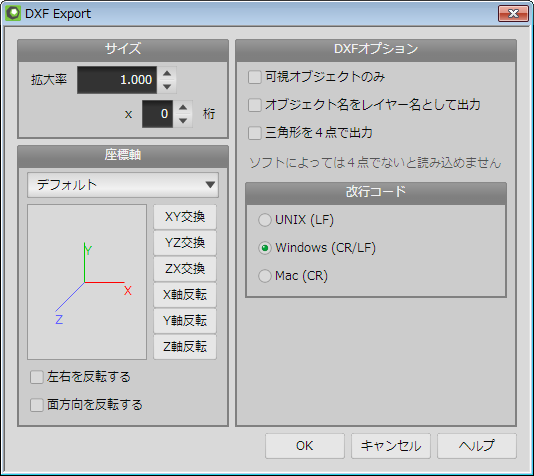Viewport: 534px width, 476px height.
Task: Select the Mac (CR) line ending option
Action: click(x=265, y=276)
